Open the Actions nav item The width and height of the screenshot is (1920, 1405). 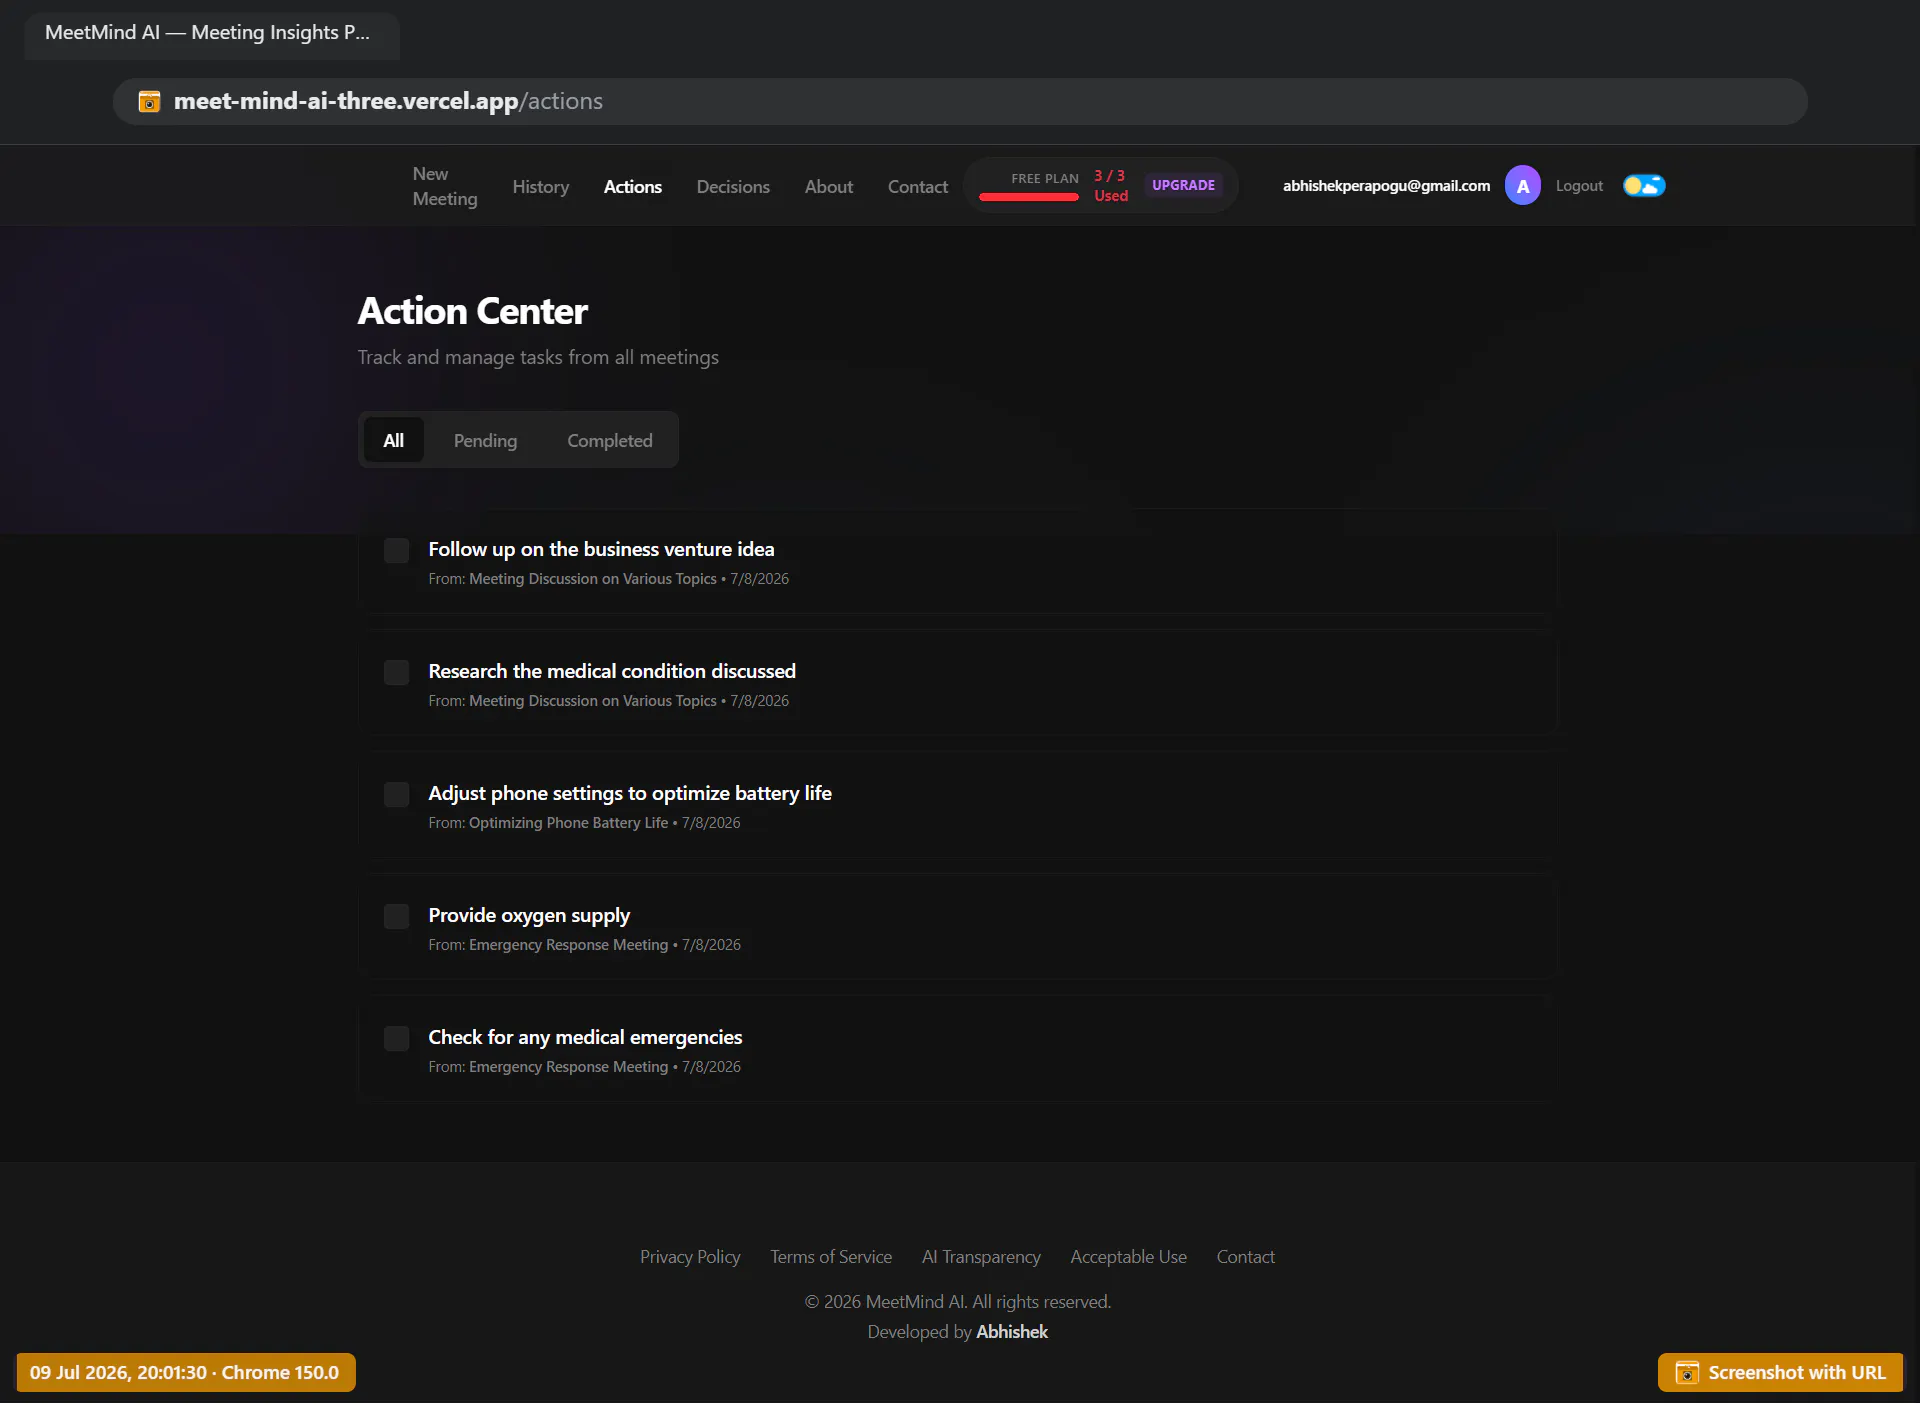click(632, 186)
